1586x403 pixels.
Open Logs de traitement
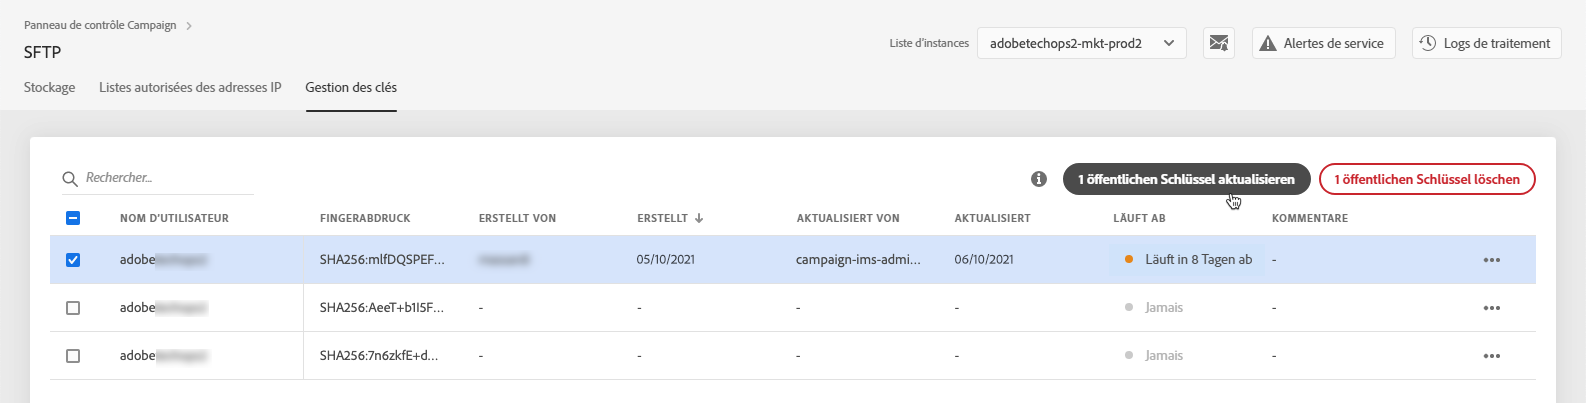[x=1486, y=43]
